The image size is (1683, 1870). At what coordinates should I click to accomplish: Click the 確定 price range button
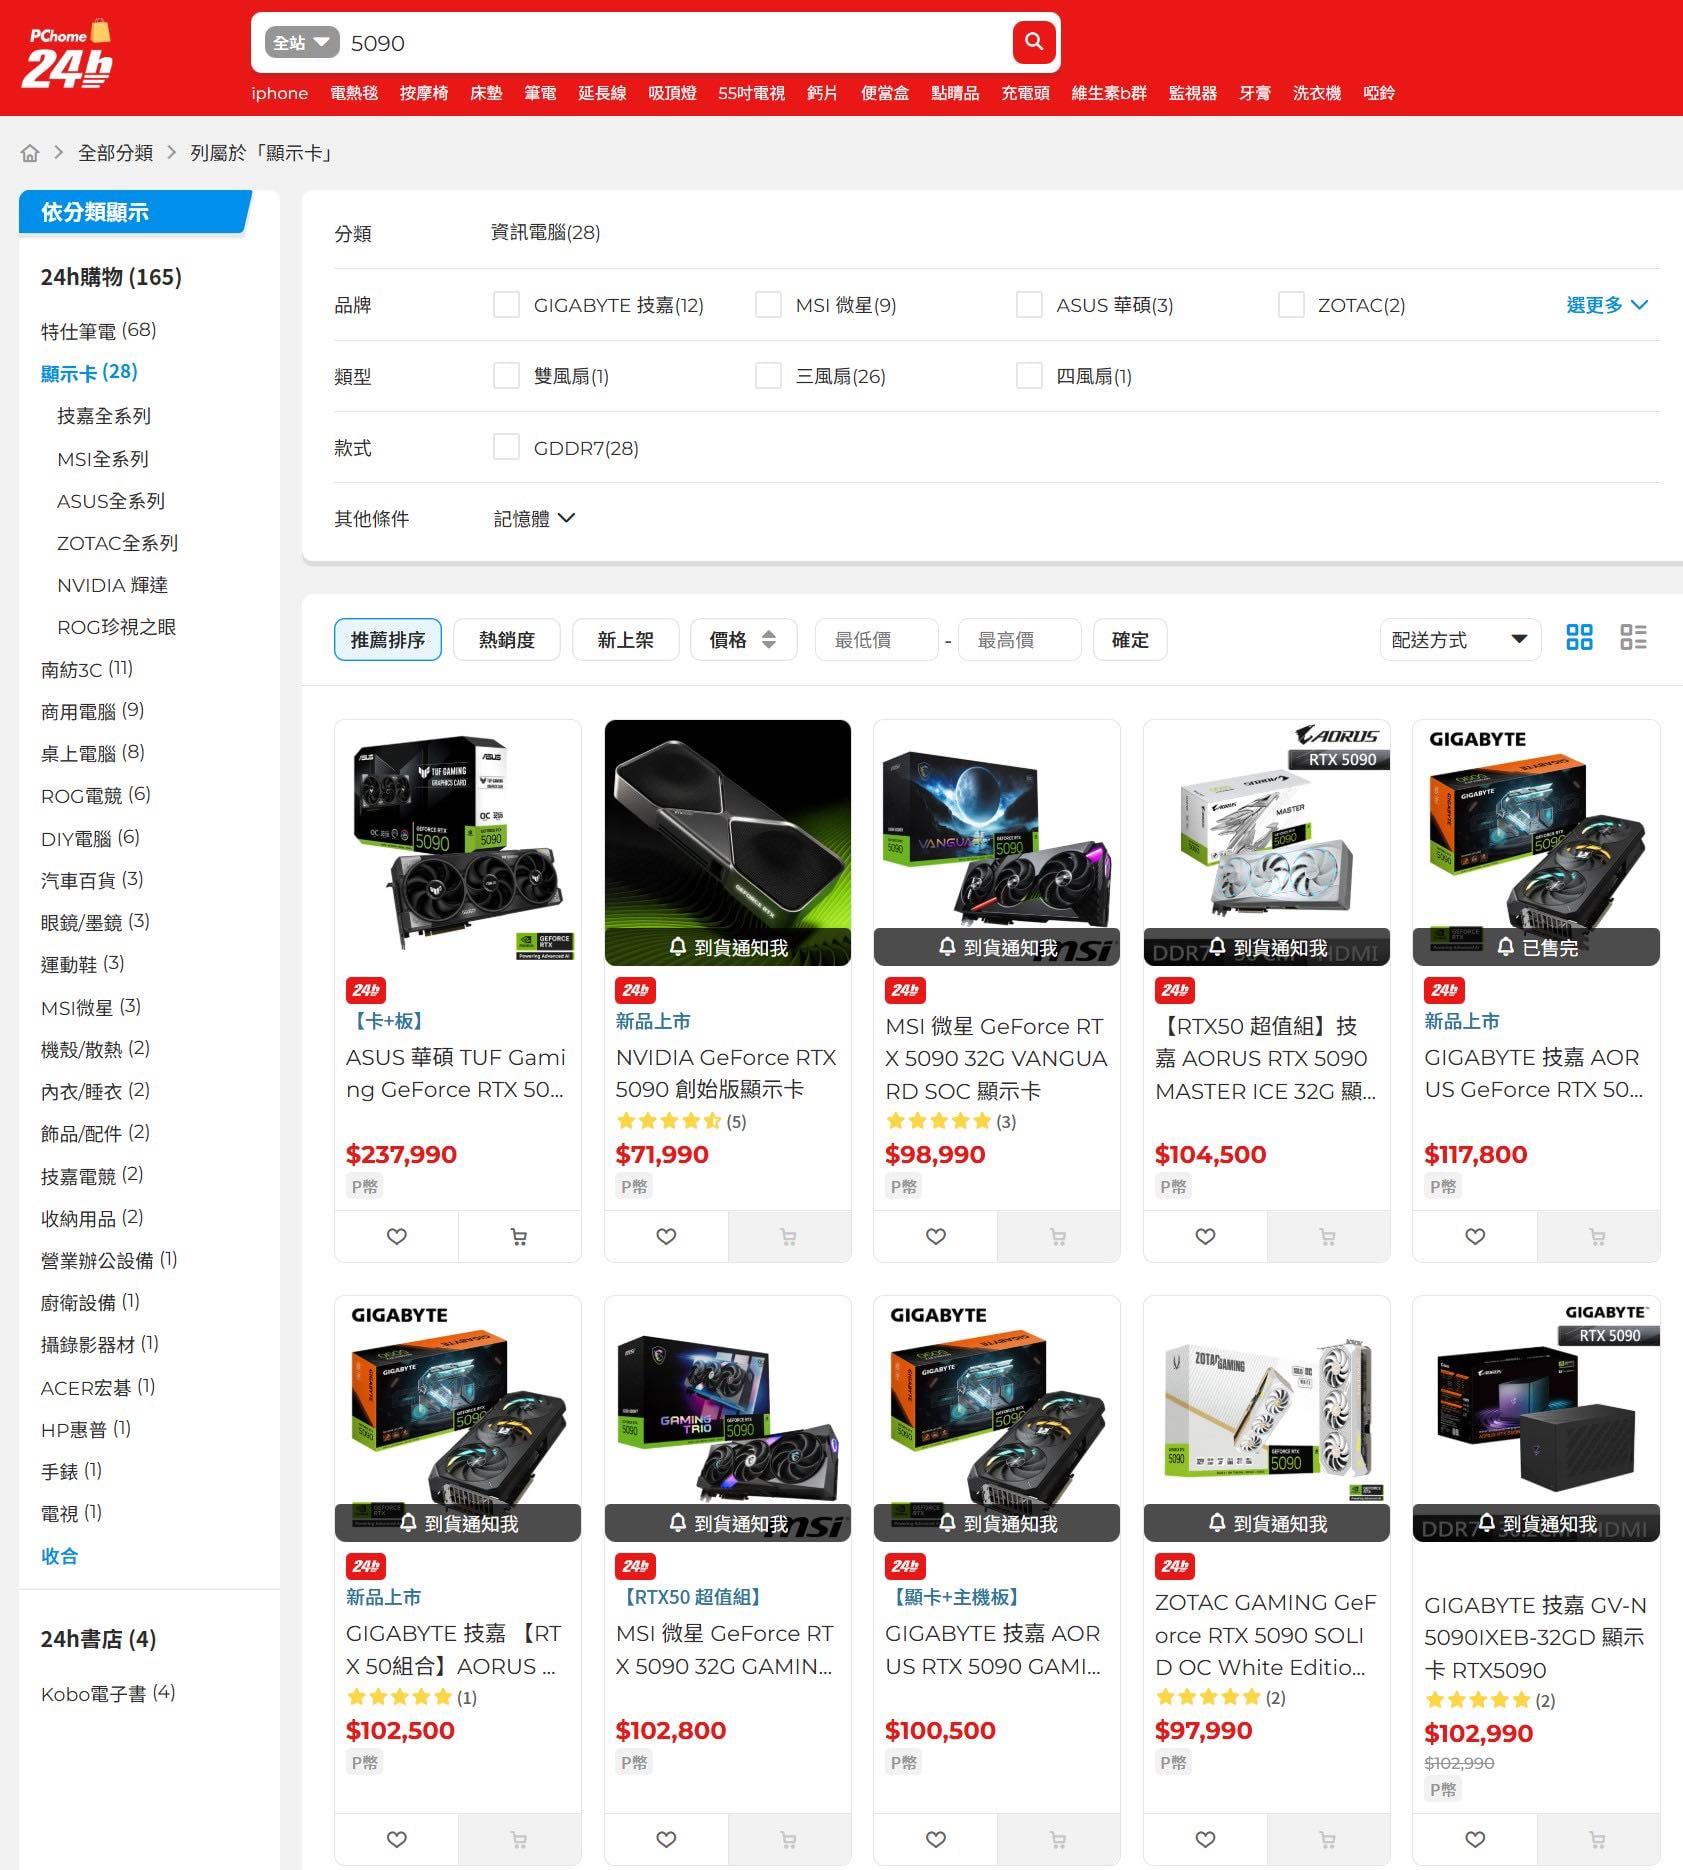tap(1130, 640)
